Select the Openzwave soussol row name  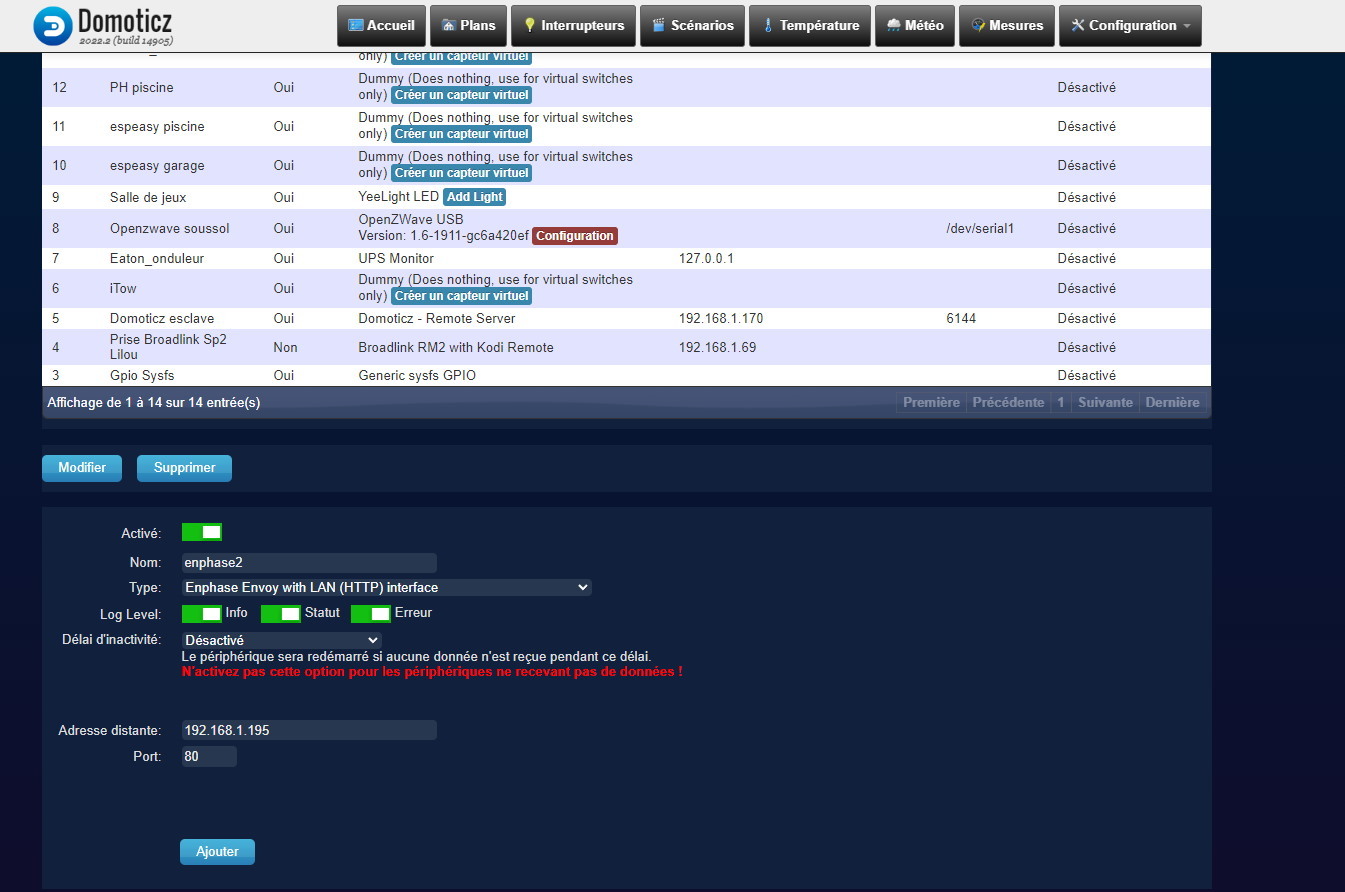[170, 229]
